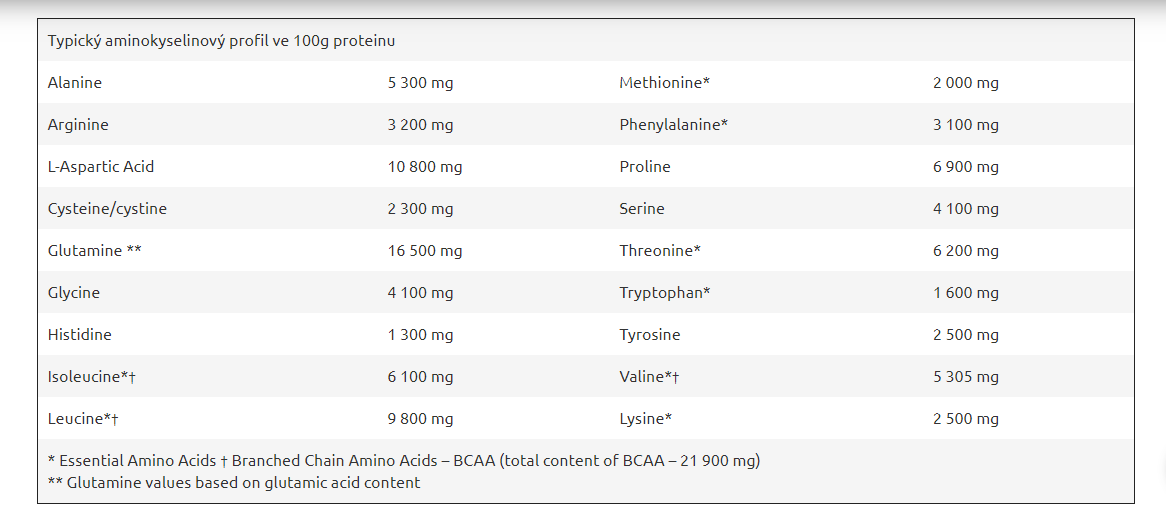Click the Threonine* entry
1167x516 pixels.
pos(660,251)
